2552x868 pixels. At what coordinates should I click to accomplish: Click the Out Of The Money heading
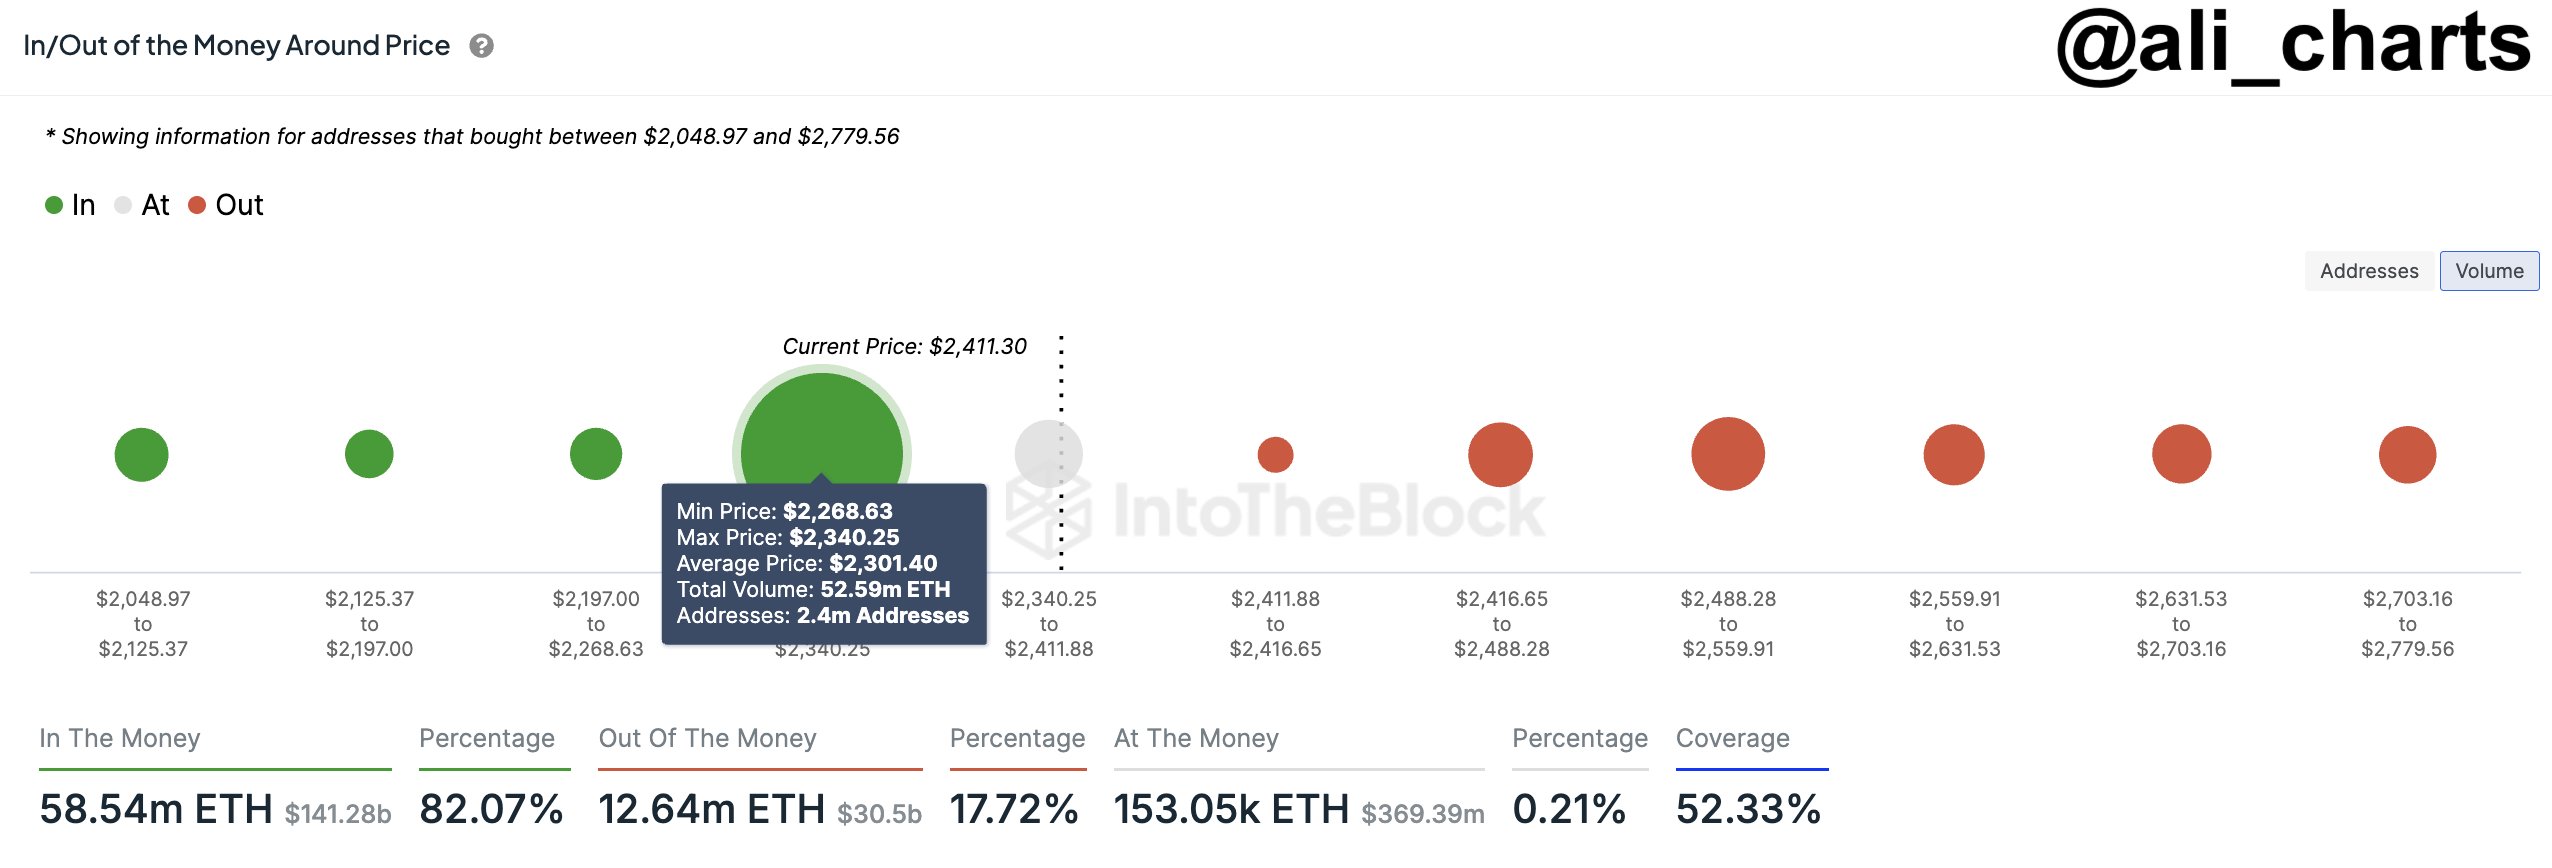coord(707,738)
